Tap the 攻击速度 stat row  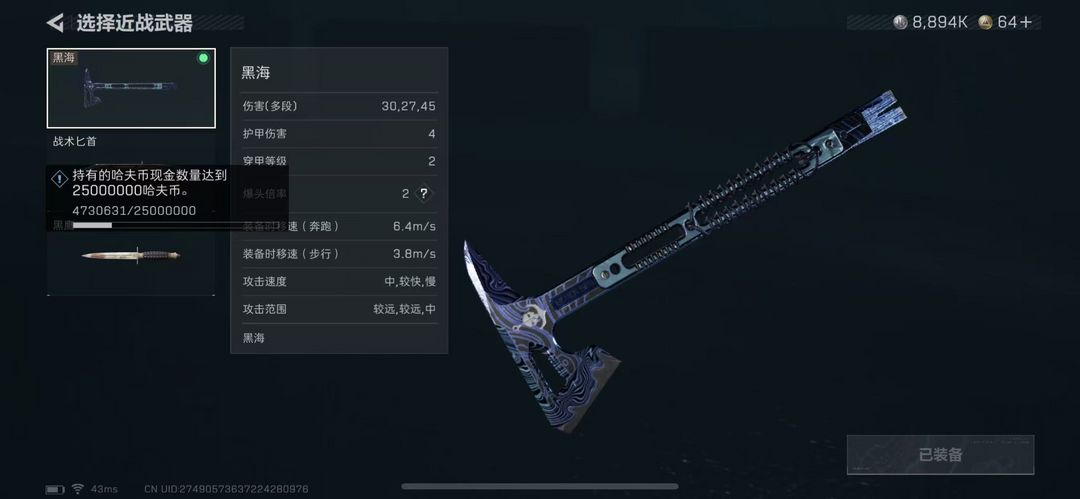click(339, 281)
